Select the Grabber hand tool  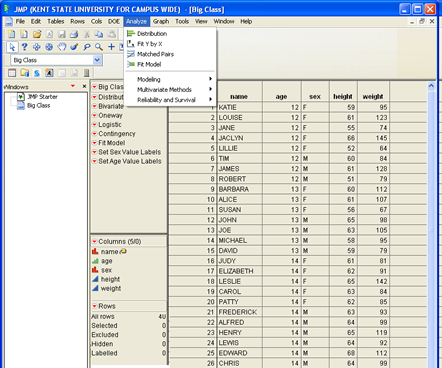tap(62, 47)
